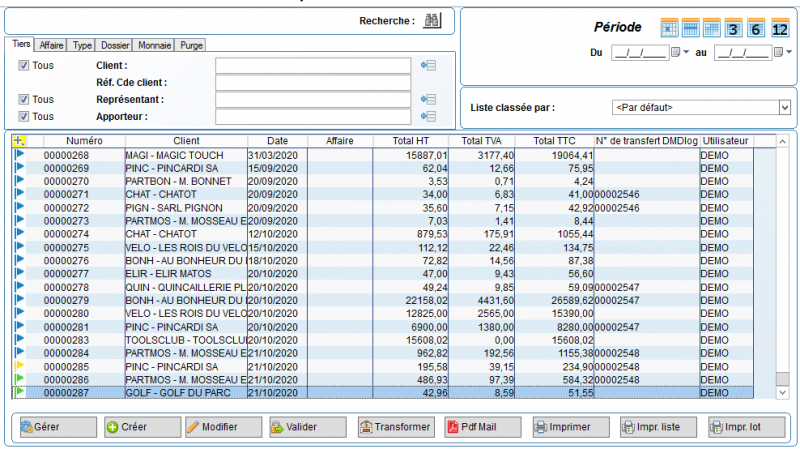Toggle the Tous checkbox for Représentant
This screenshot has height=449, width=800.
[24, 99]
